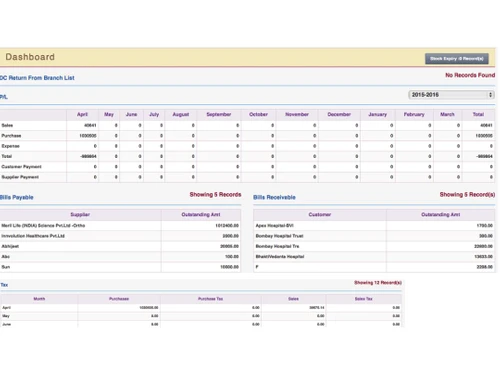The image size is (500, 375).
Task: Click the Bombay Hospital Trust customer row
Action: (x=374, y=236)
